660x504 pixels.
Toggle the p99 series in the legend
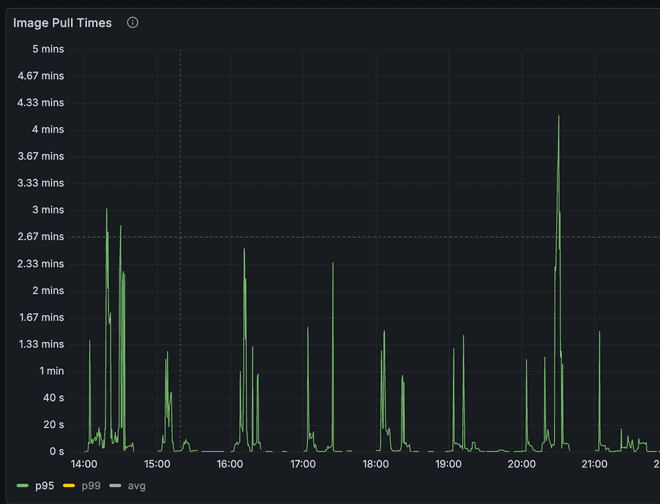pos(91,486)
